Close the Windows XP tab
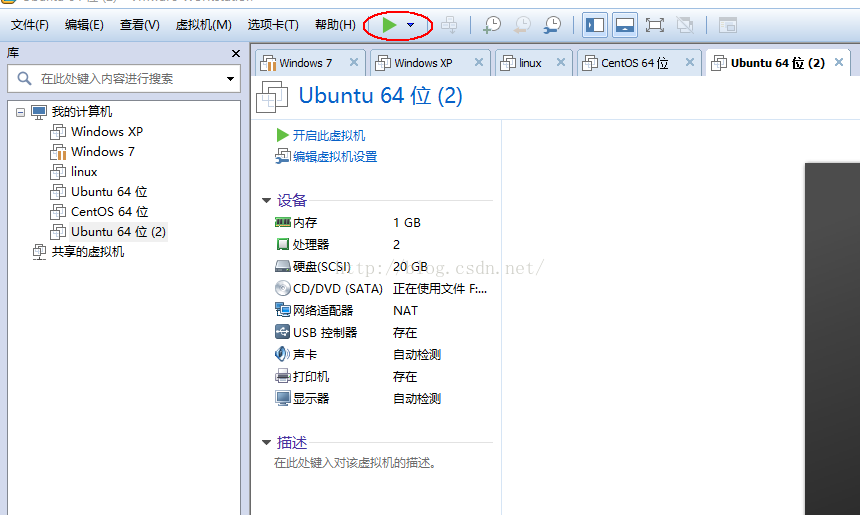Viewport: 860px width, 515px height. pos(479,62)
